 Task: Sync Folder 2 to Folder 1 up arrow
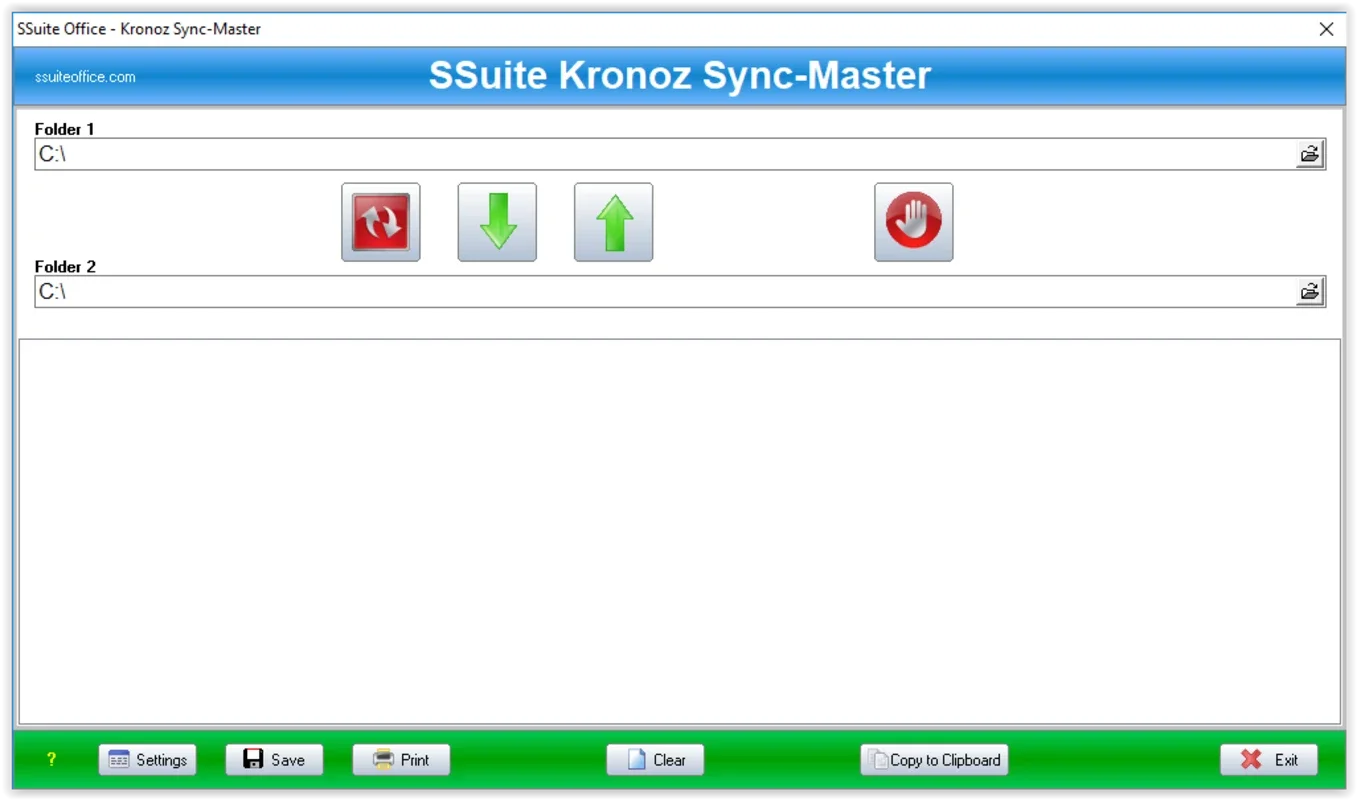(613, 222)
